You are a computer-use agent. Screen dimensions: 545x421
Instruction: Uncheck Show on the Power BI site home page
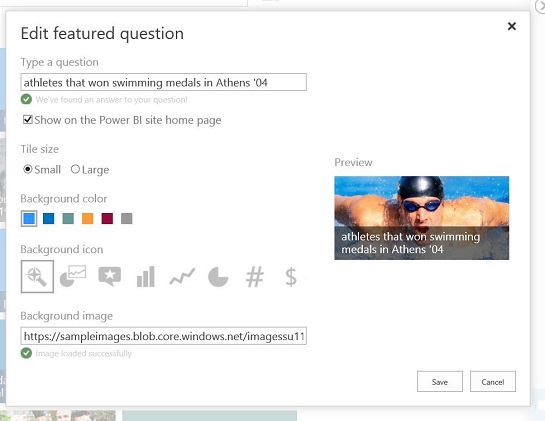pos(27,120)
